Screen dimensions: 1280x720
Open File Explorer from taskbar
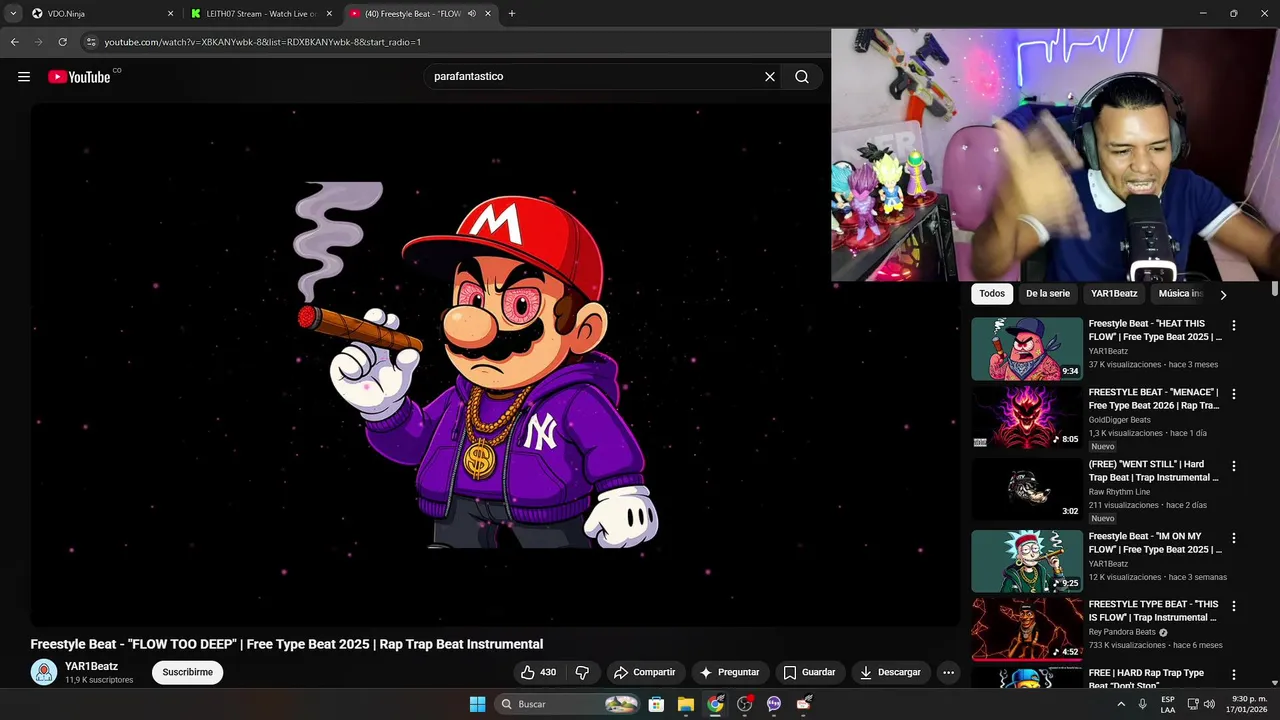click(x=686, y=704)
